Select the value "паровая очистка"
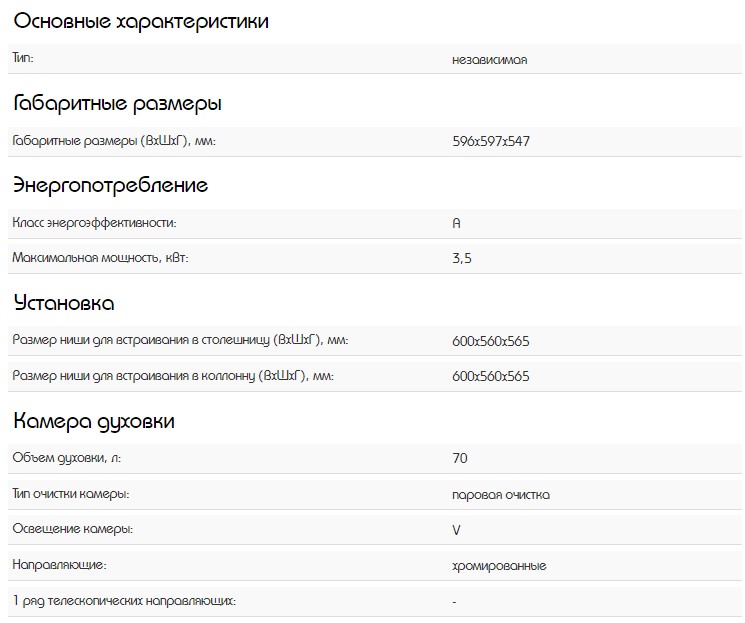The width and height of the screenshot is (745, 623). point(500,494)
